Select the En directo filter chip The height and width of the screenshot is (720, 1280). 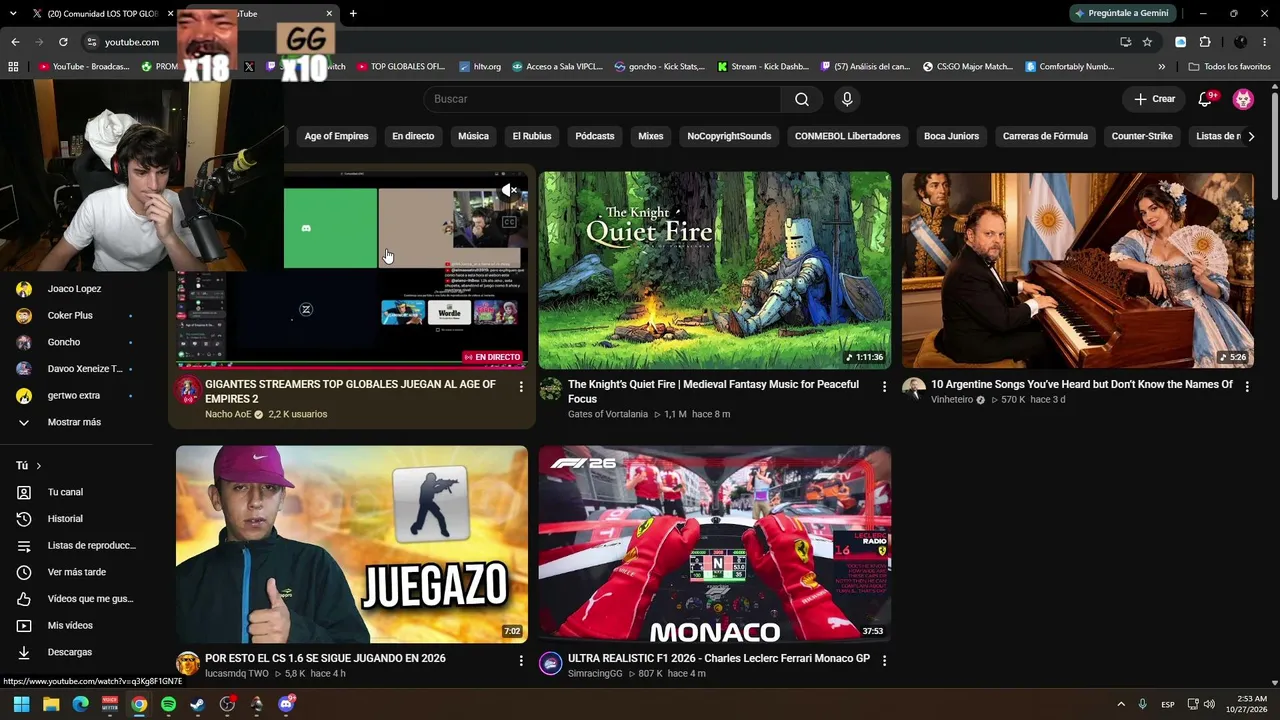pos(413,136)
